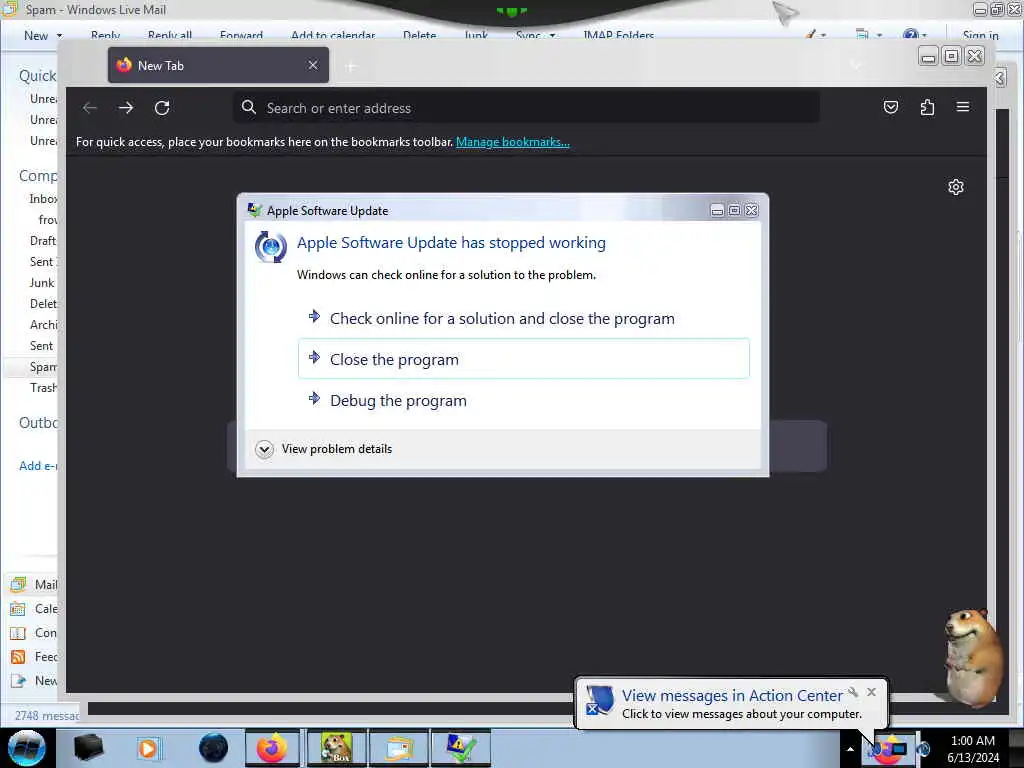Screen dimensions: 1024x768
Task: Switch to Windows Live Mail taskbar button
Action: tap(398, 748)
